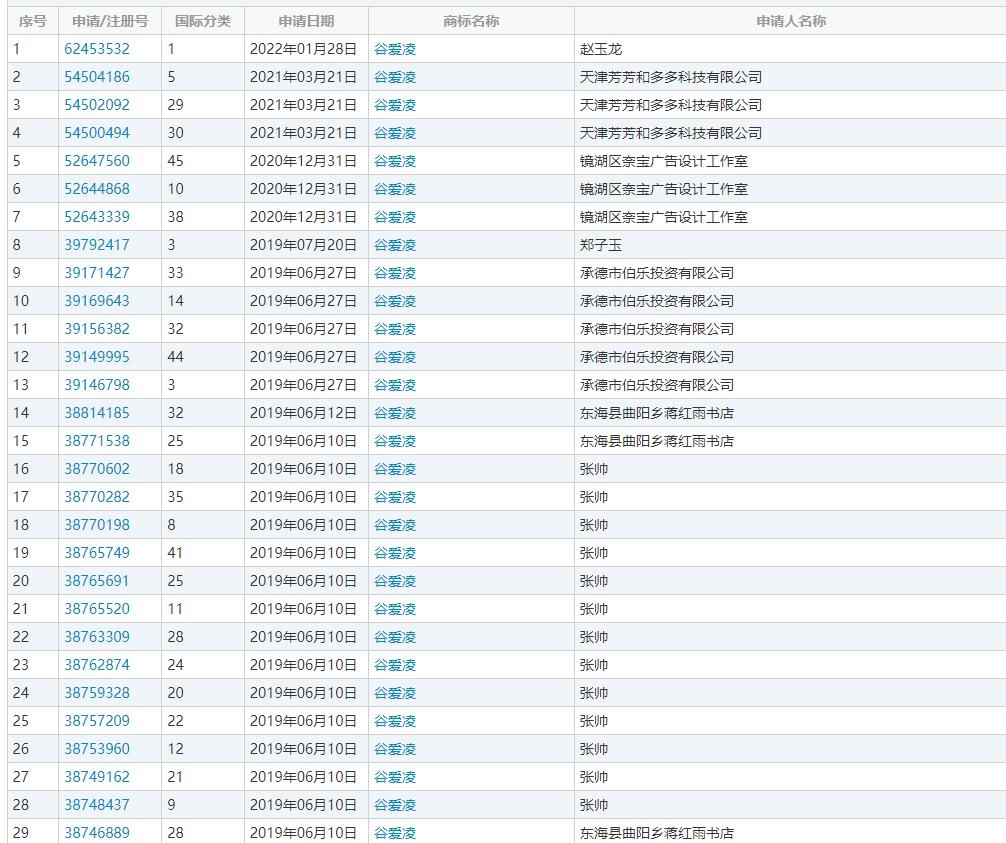Click applicant 赵玉龙 in row 1
This screenshot has width=1006, height=843.
click(601, 49)
